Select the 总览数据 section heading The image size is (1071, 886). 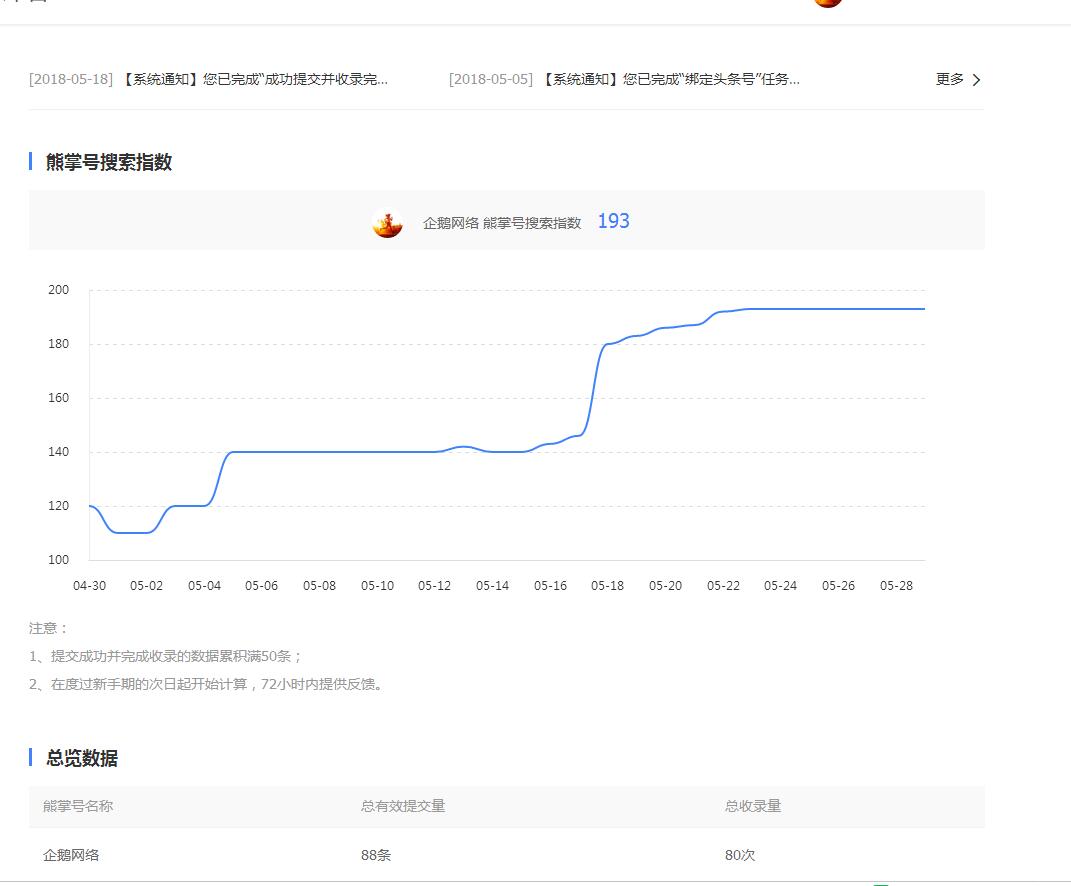tap(82, 759)
